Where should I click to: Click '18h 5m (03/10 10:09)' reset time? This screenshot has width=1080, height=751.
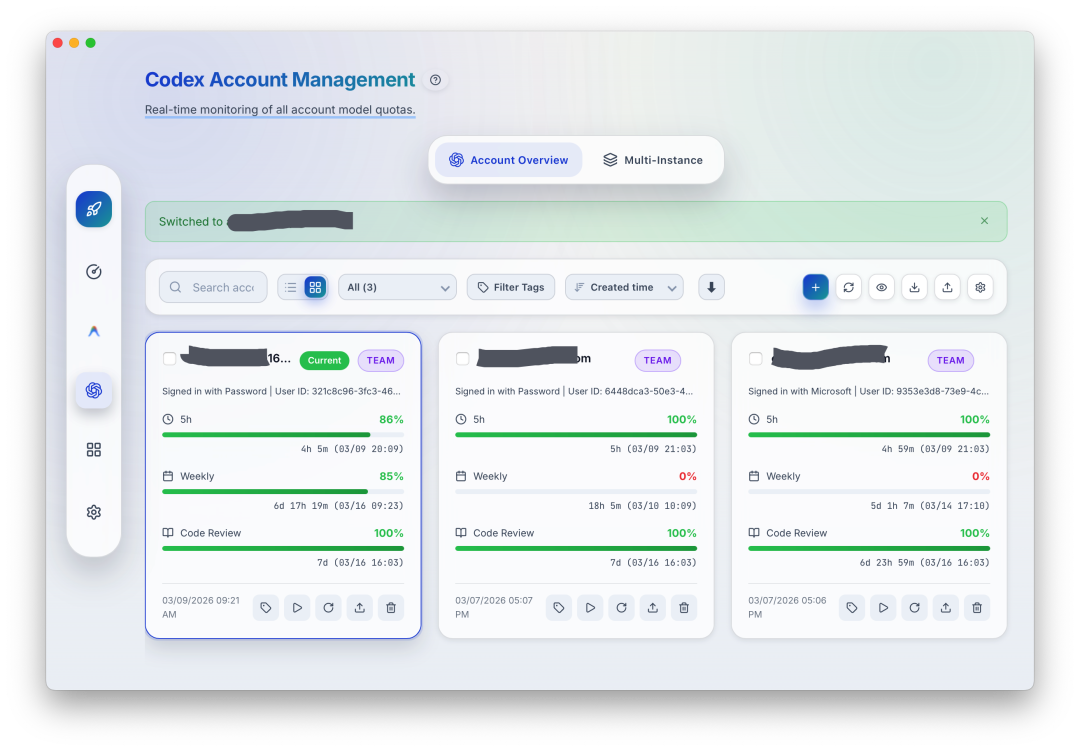642,506
